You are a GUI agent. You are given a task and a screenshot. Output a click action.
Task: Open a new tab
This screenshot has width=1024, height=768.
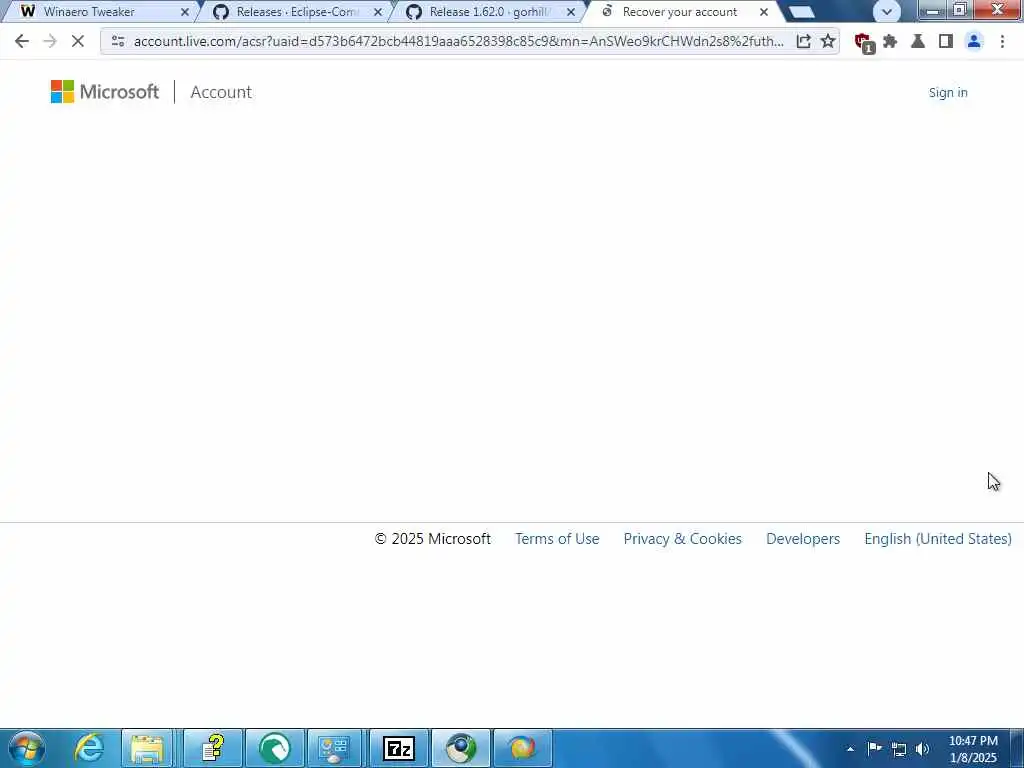801,12
